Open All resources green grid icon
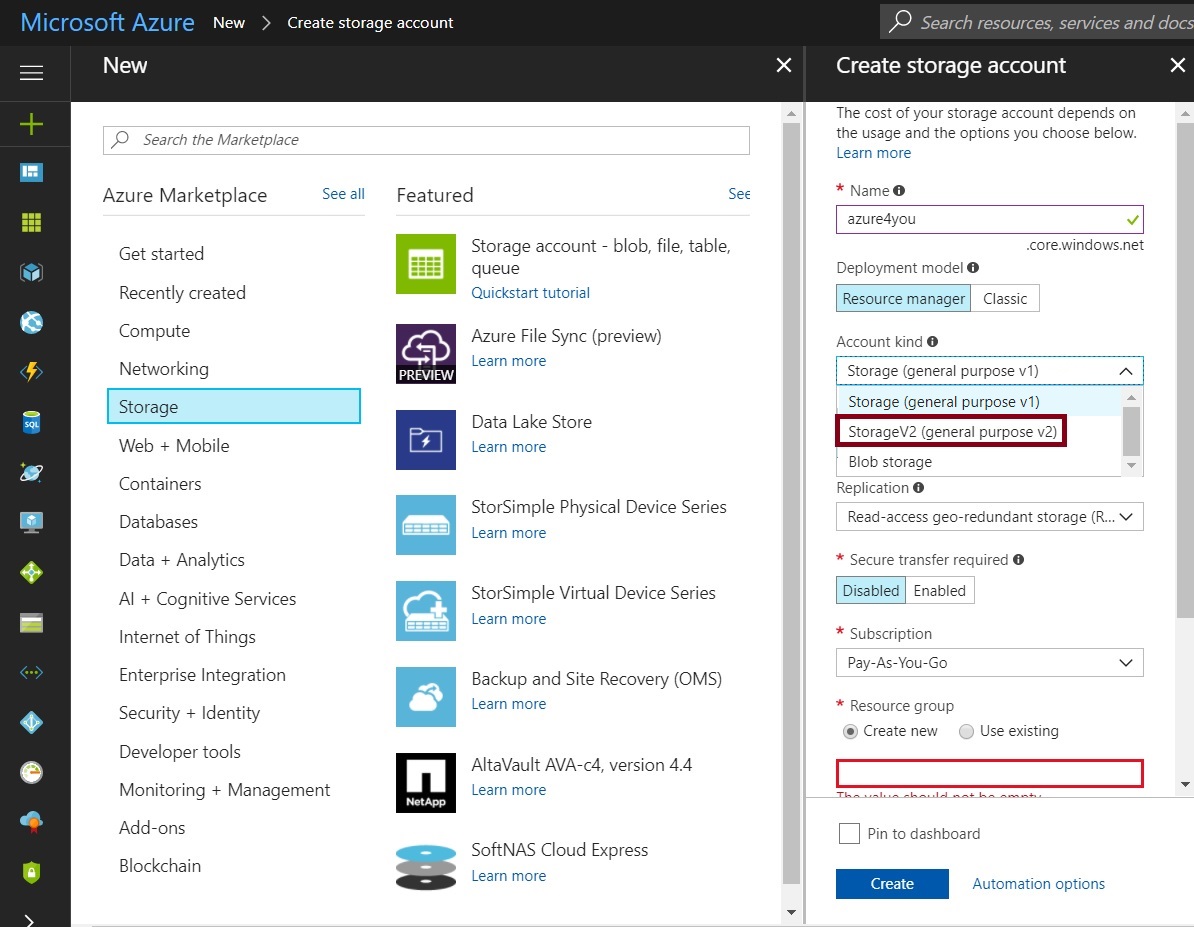The width and height of the screenshot is (1194, 927). click(x=31, y=222)
